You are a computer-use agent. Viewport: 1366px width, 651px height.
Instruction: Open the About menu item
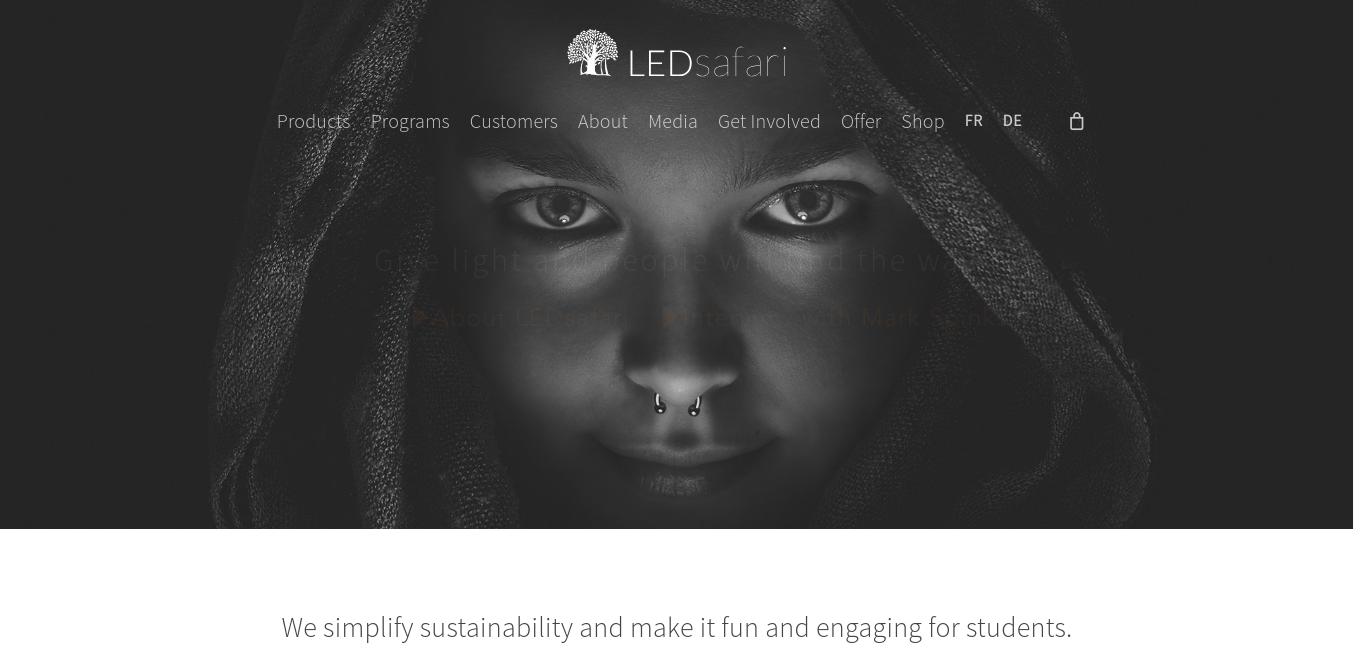click(x=603, y=121)
